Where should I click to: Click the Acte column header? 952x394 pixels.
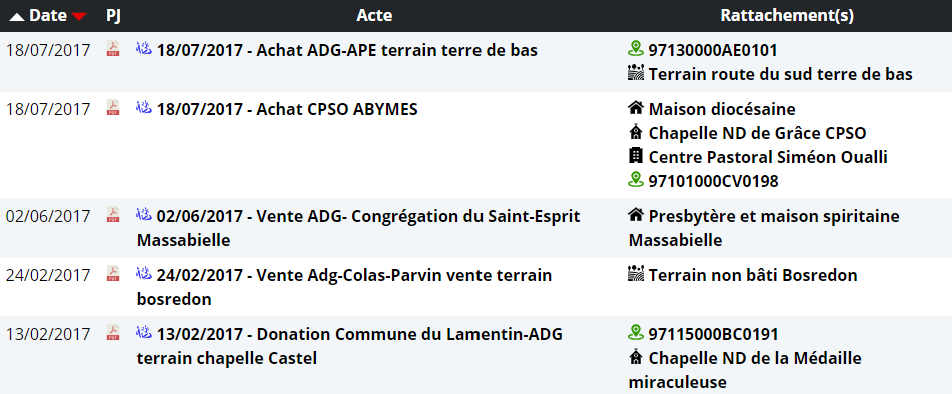374,16
